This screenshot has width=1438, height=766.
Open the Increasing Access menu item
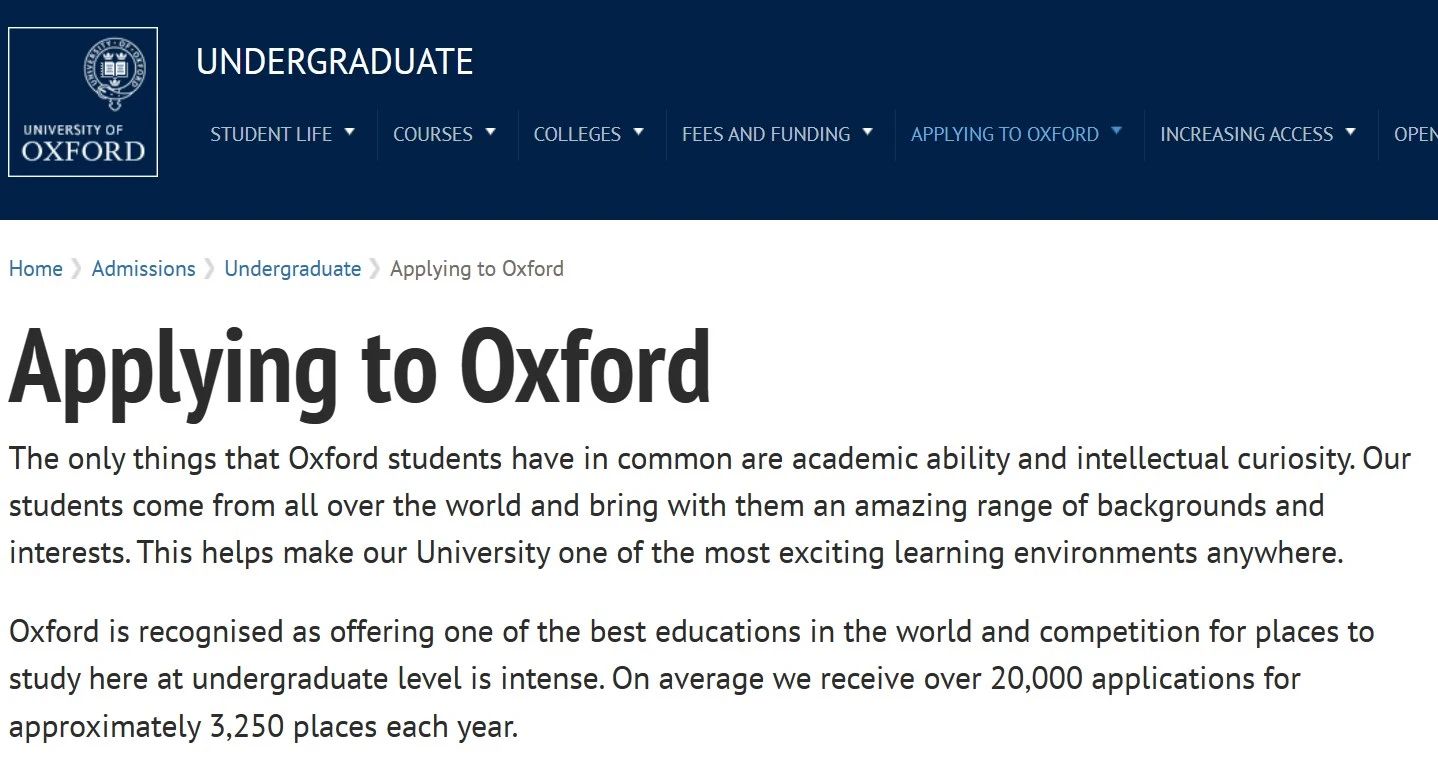point(1247,134)
